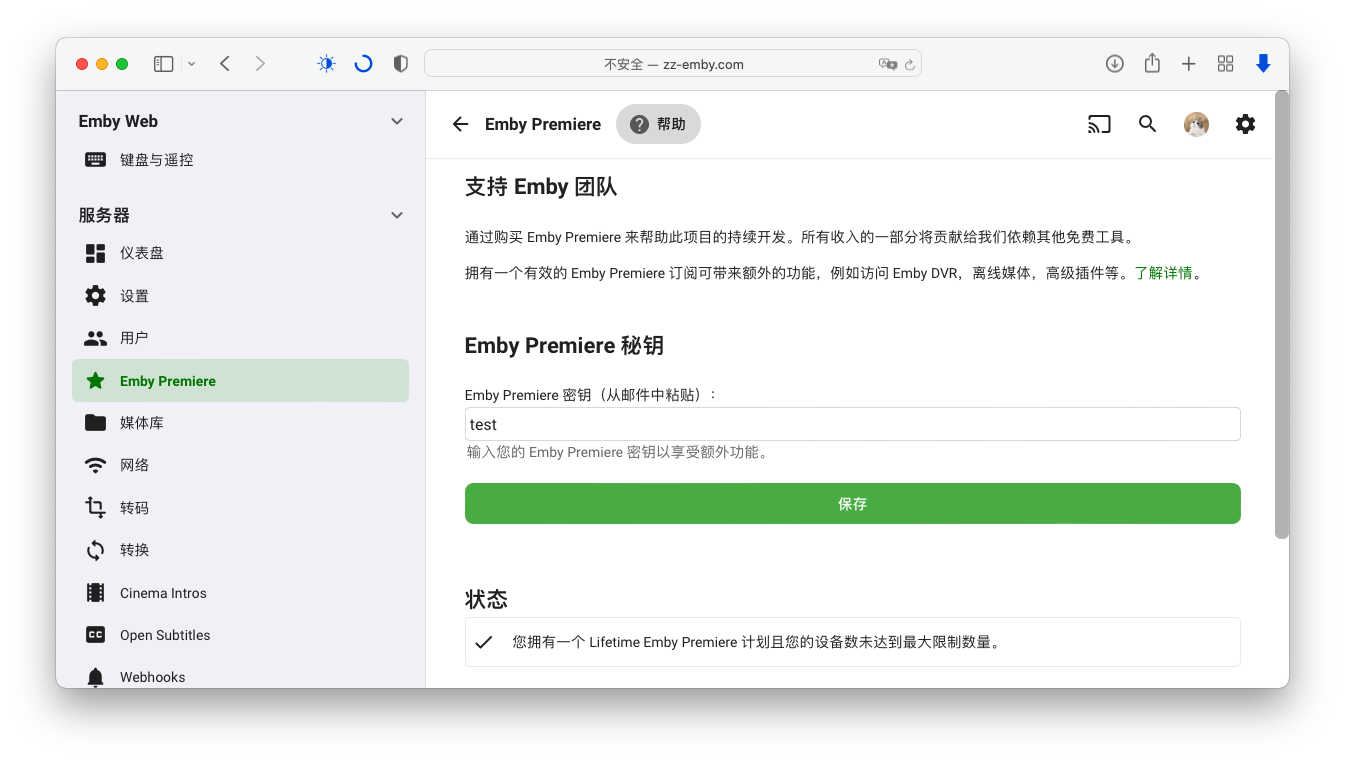Image resolution: width=1345 pixels, height=762 pixels.
Task: Click the blue download arrow extension icon
Action: click(x=1263, y=64)
